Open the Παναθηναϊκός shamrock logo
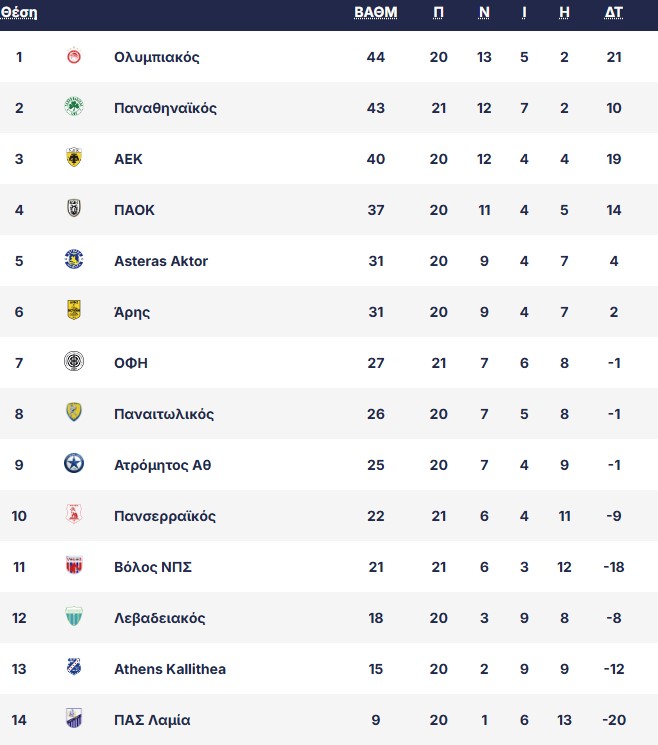Screen dimensions: 658x745 [x=74, y=107]
